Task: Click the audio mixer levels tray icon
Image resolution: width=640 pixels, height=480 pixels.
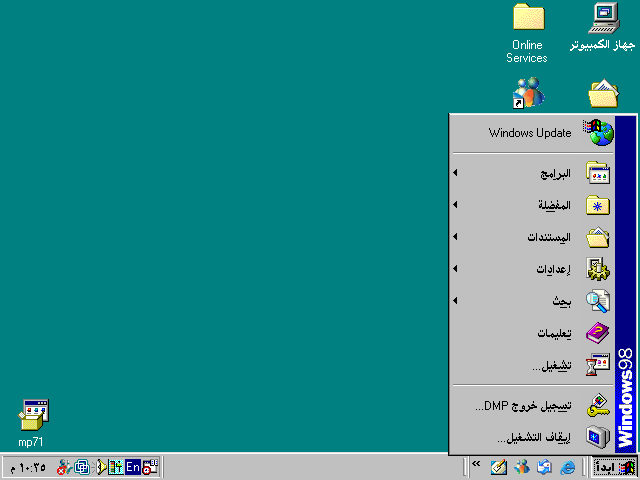Action: 116,467
